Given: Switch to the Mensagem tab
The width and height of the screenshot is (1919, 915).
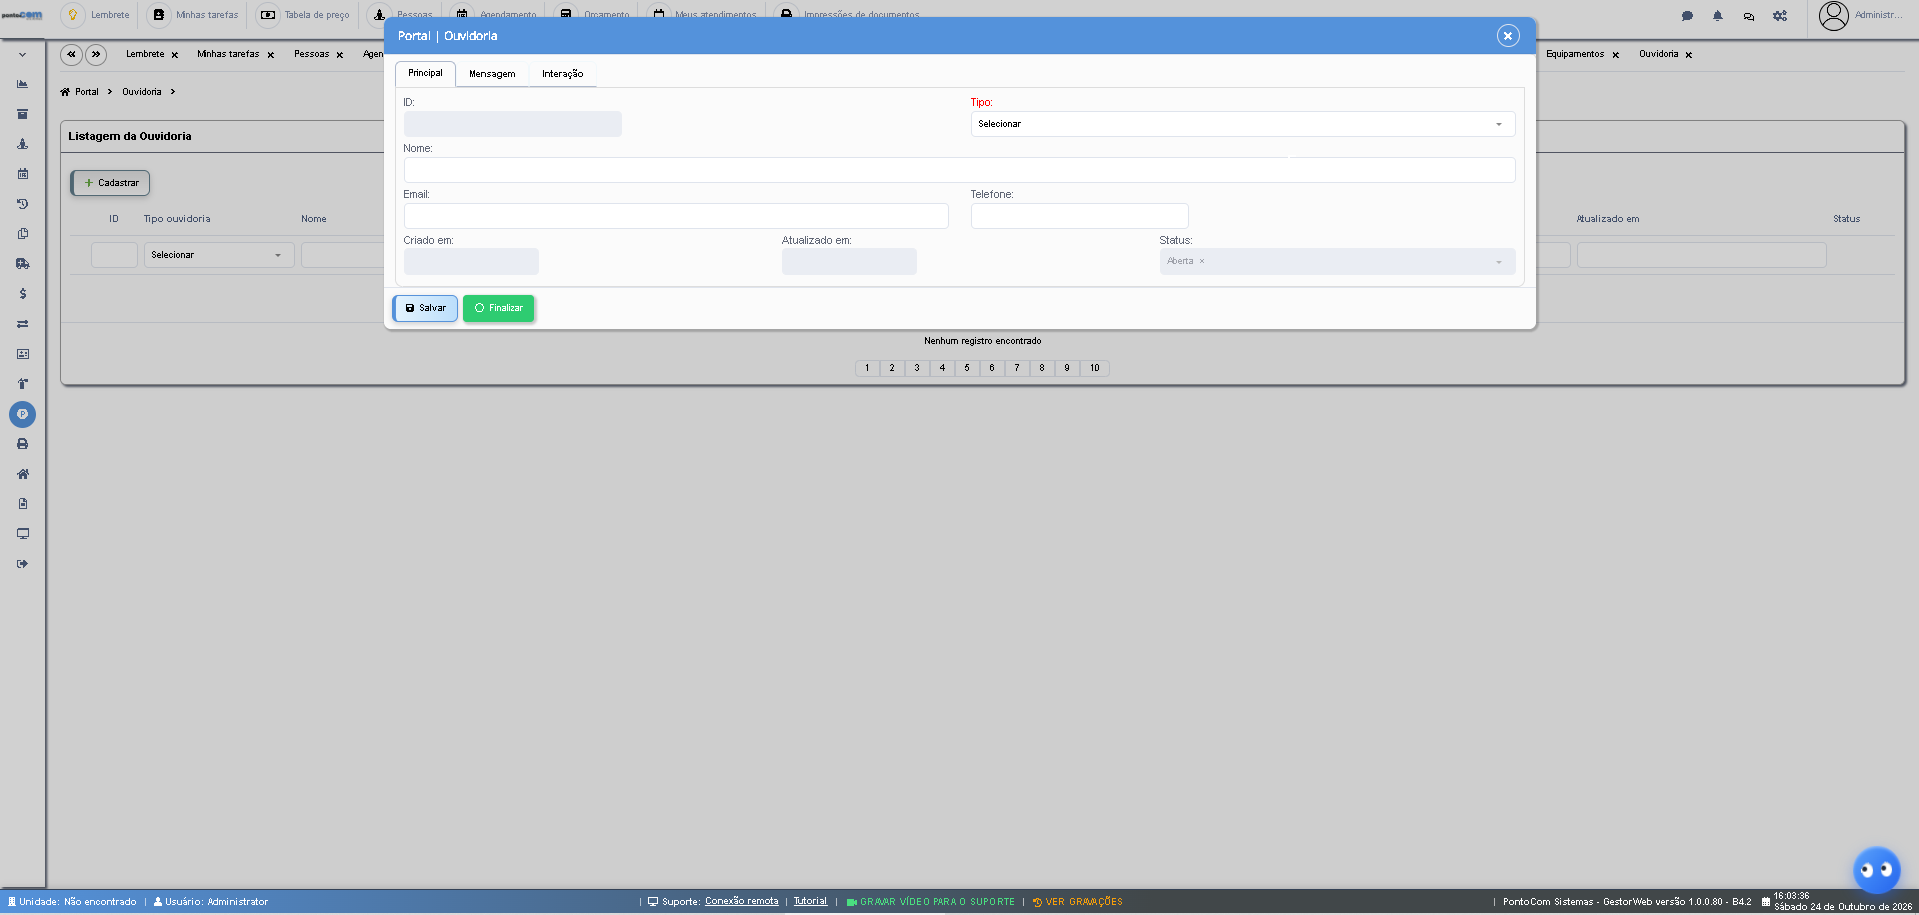Looking at the screenshot, I should pos(492,74).
